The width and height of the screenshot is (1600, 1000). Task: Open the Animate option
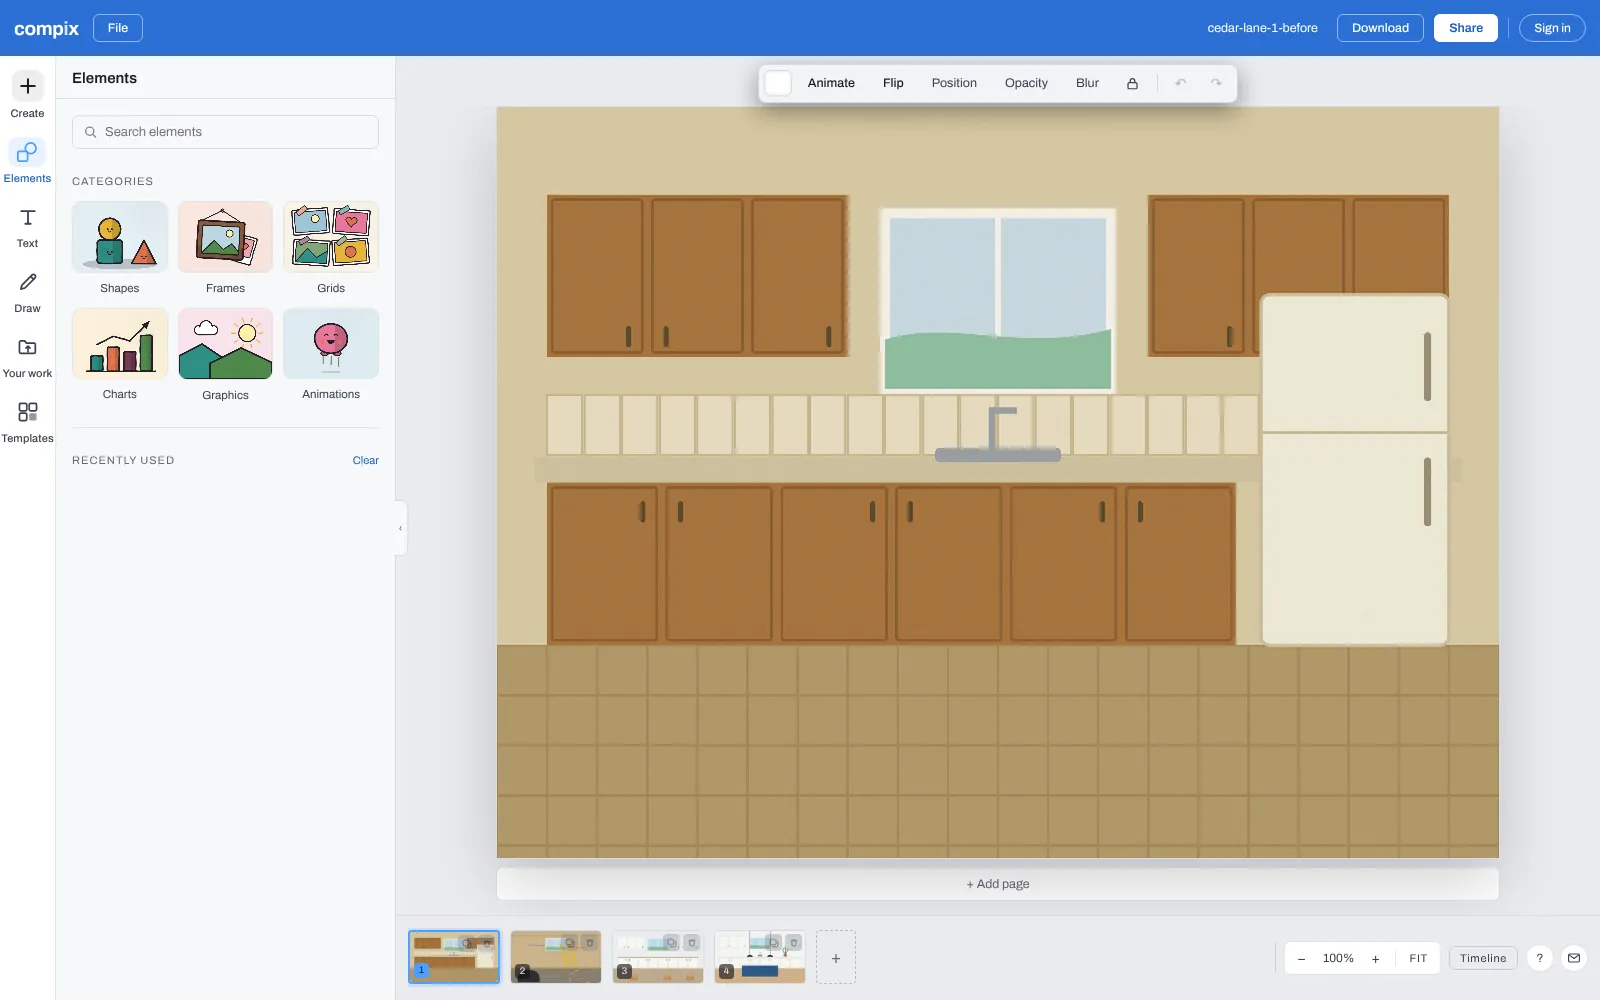click(831, 83)
